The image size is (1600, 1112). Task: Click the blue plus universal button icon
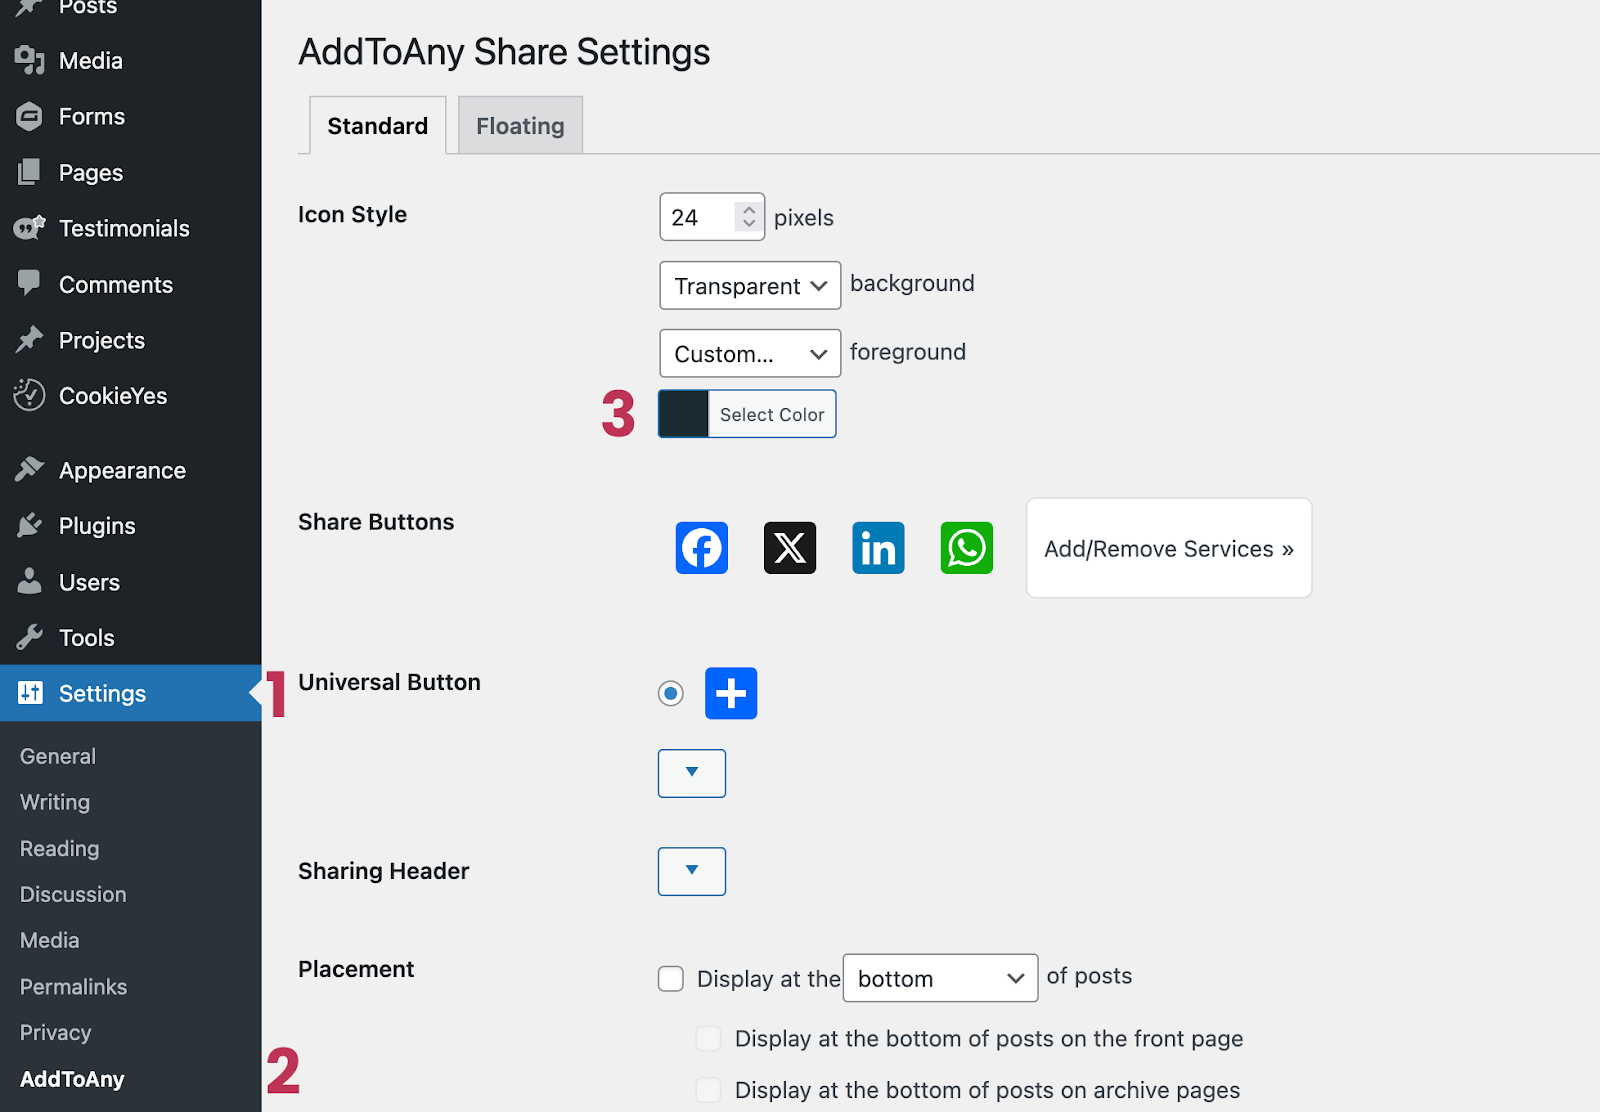point(731,693)
